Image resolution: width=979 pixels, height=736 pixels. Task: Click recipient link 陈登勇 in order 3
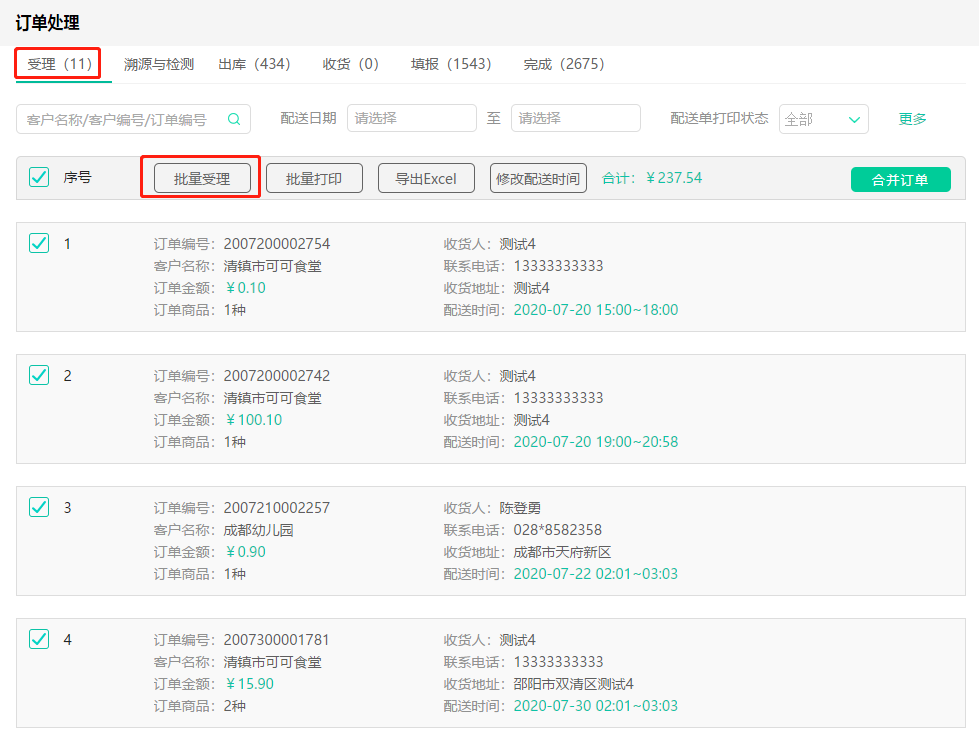tap(520, 508)
